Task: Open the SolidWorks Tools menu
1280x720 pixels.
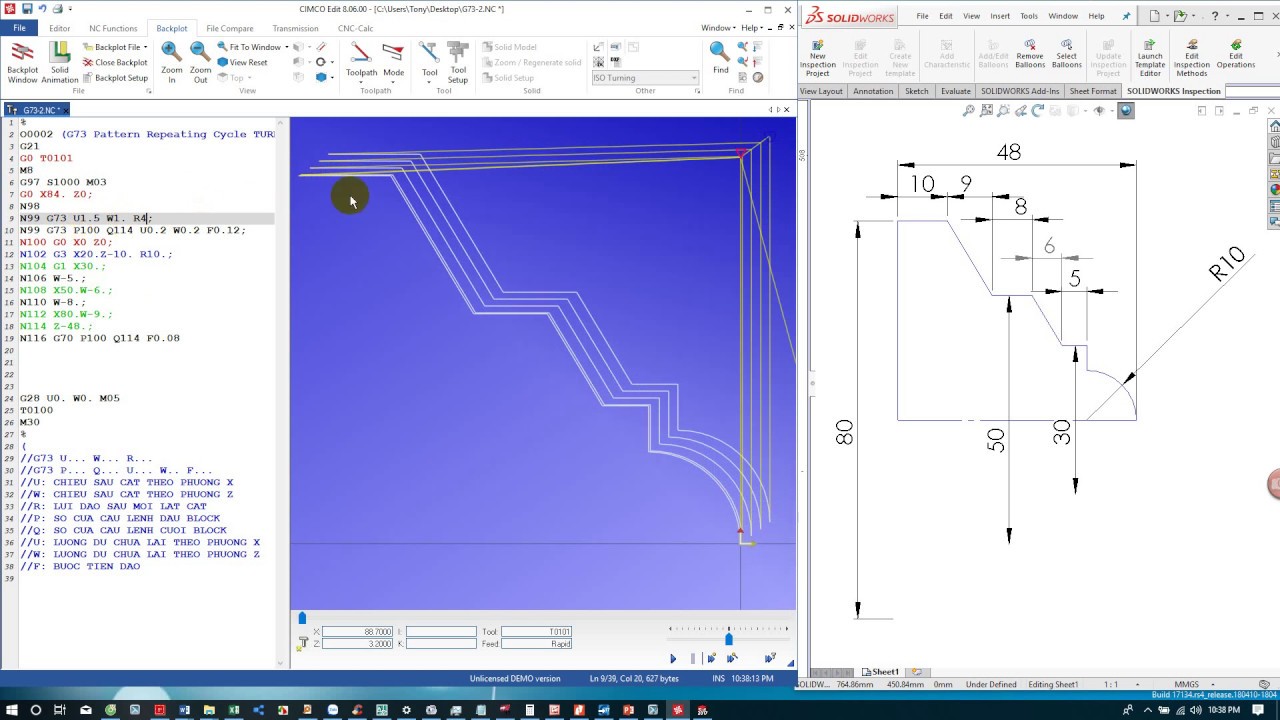Action: click(x=1028, y=16)
